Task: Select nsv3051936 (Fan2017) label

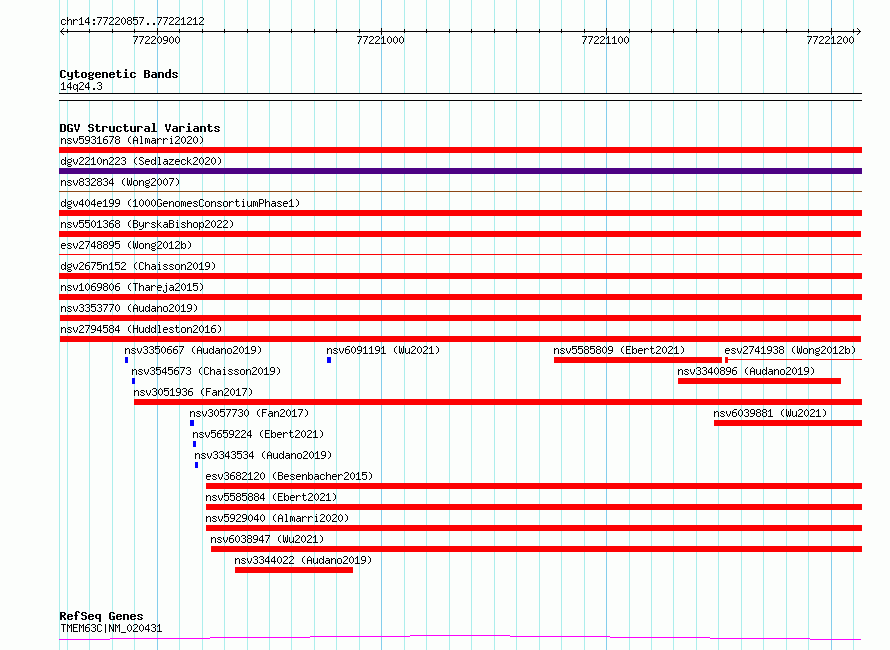Action: [193, 392]
